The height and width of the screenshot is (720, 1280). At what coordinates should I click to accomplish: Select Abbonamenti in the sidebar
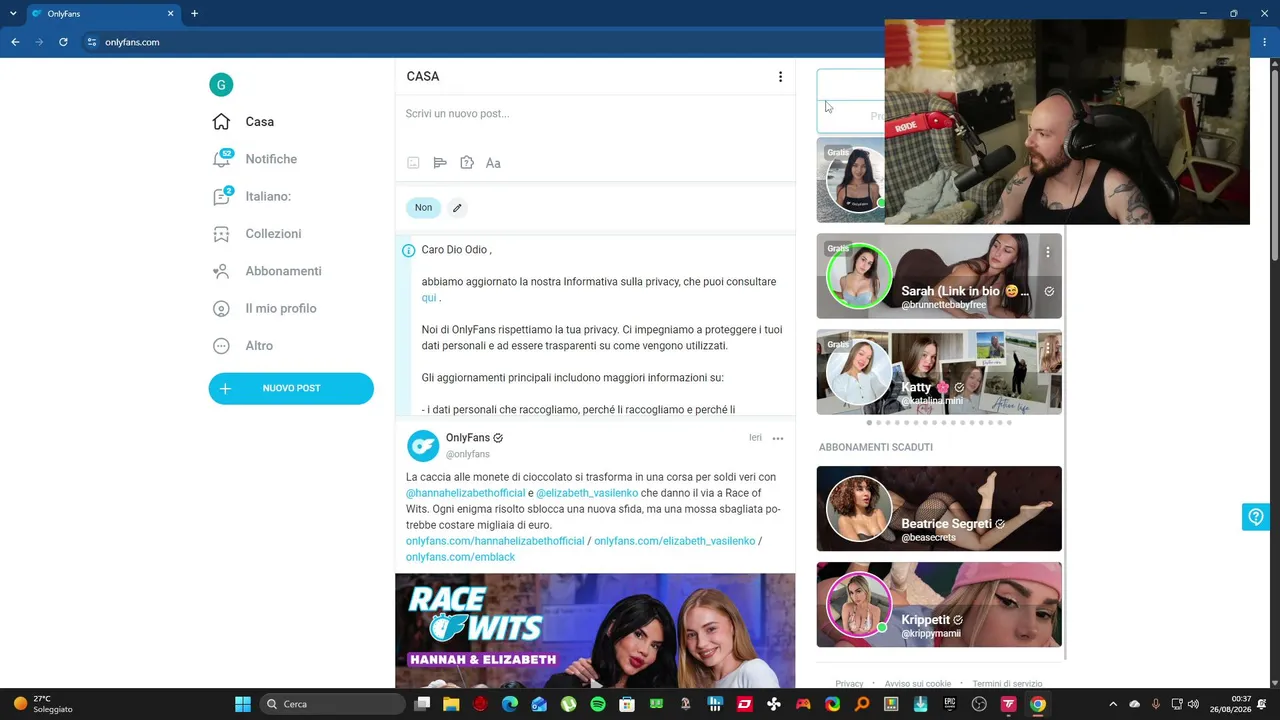(x=283, y=271)
